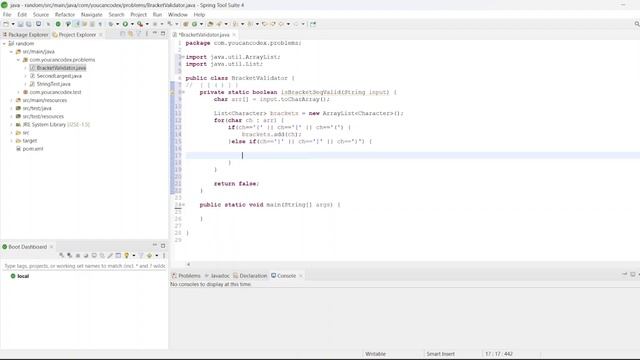The image size is (640, 360).
Task: Minimize the Package Explorer panel
Action: tap(155, 33)
